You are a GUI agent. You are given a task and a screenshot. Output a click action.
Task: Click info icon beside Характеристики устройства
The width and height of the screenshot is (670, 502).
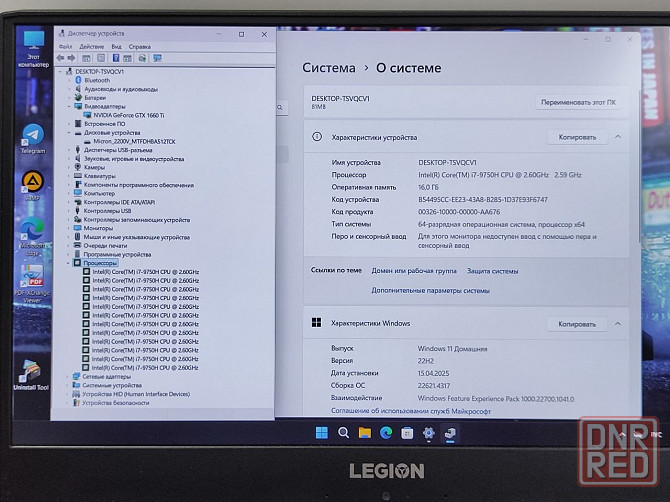point(317,137)
